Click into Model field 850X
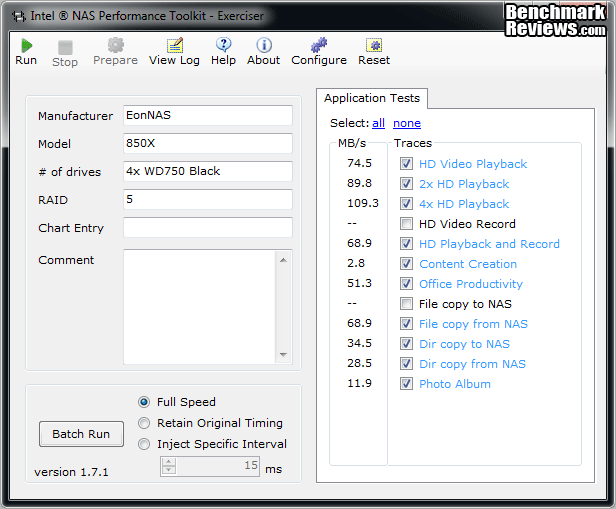The image size is (616, 509). (x=208, y=143)
